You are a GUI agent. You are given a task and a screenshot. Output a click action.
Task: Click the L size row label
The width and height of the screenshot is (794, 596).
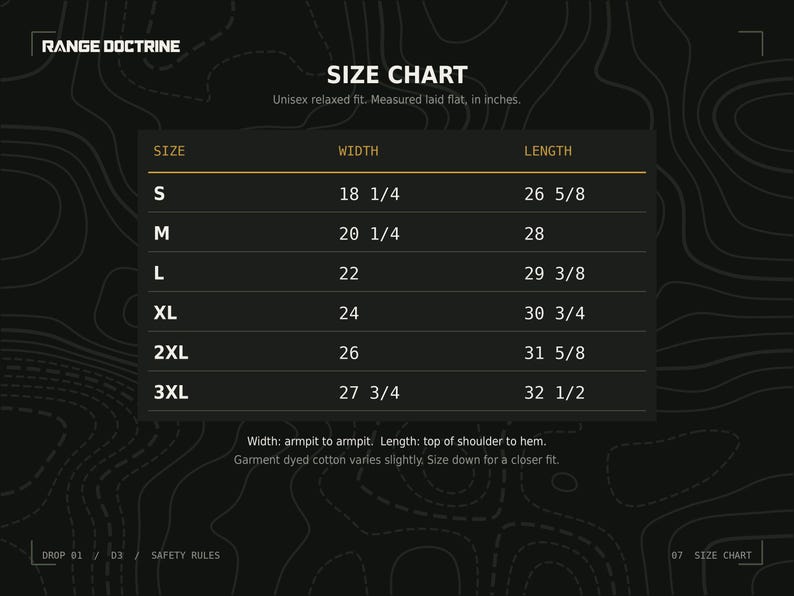coord(159,273)
